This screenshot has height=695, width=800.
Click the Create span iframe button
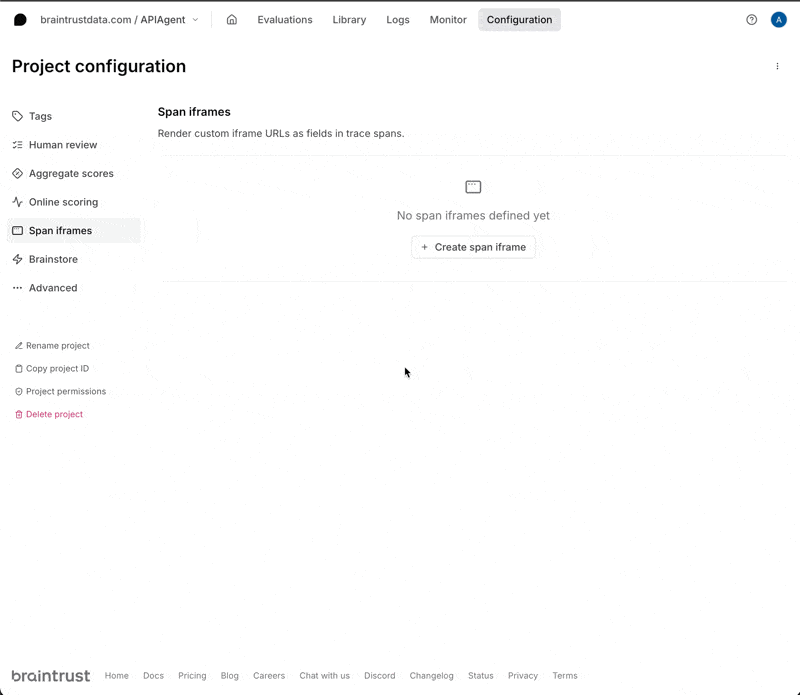click(473, 247)
